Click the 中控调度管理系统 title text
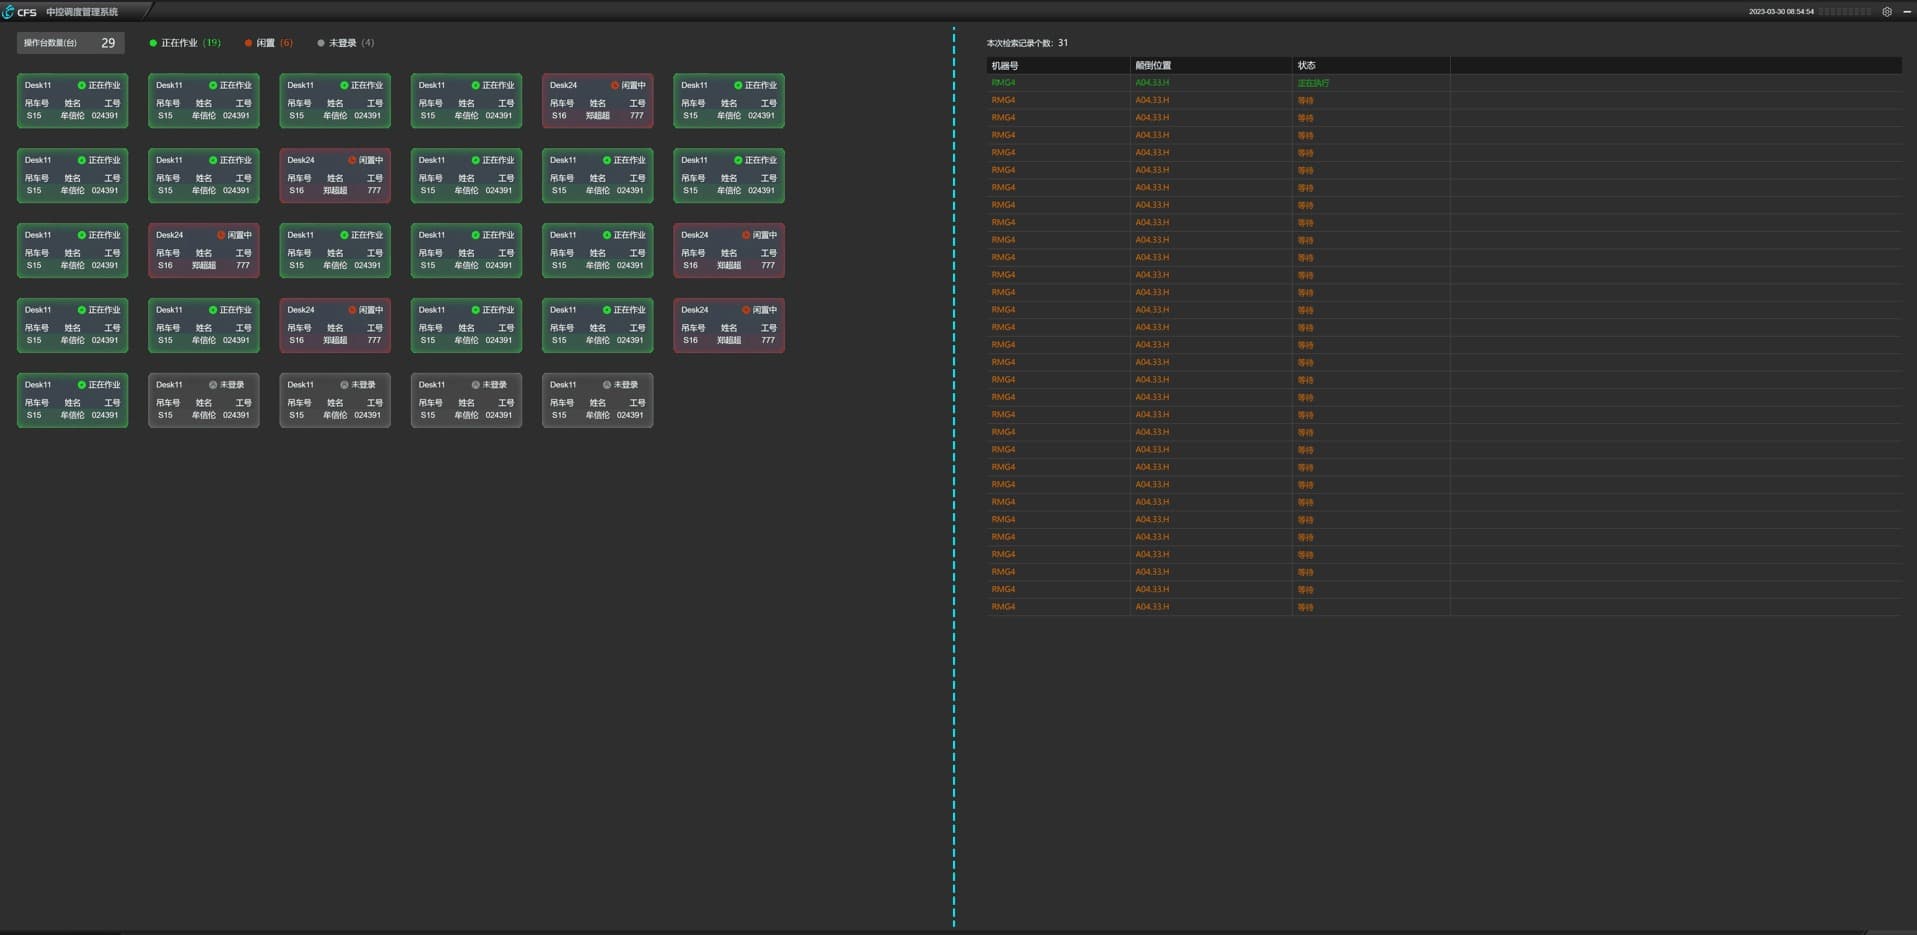Screen dimensions: 1917x935 pos(82,12)
